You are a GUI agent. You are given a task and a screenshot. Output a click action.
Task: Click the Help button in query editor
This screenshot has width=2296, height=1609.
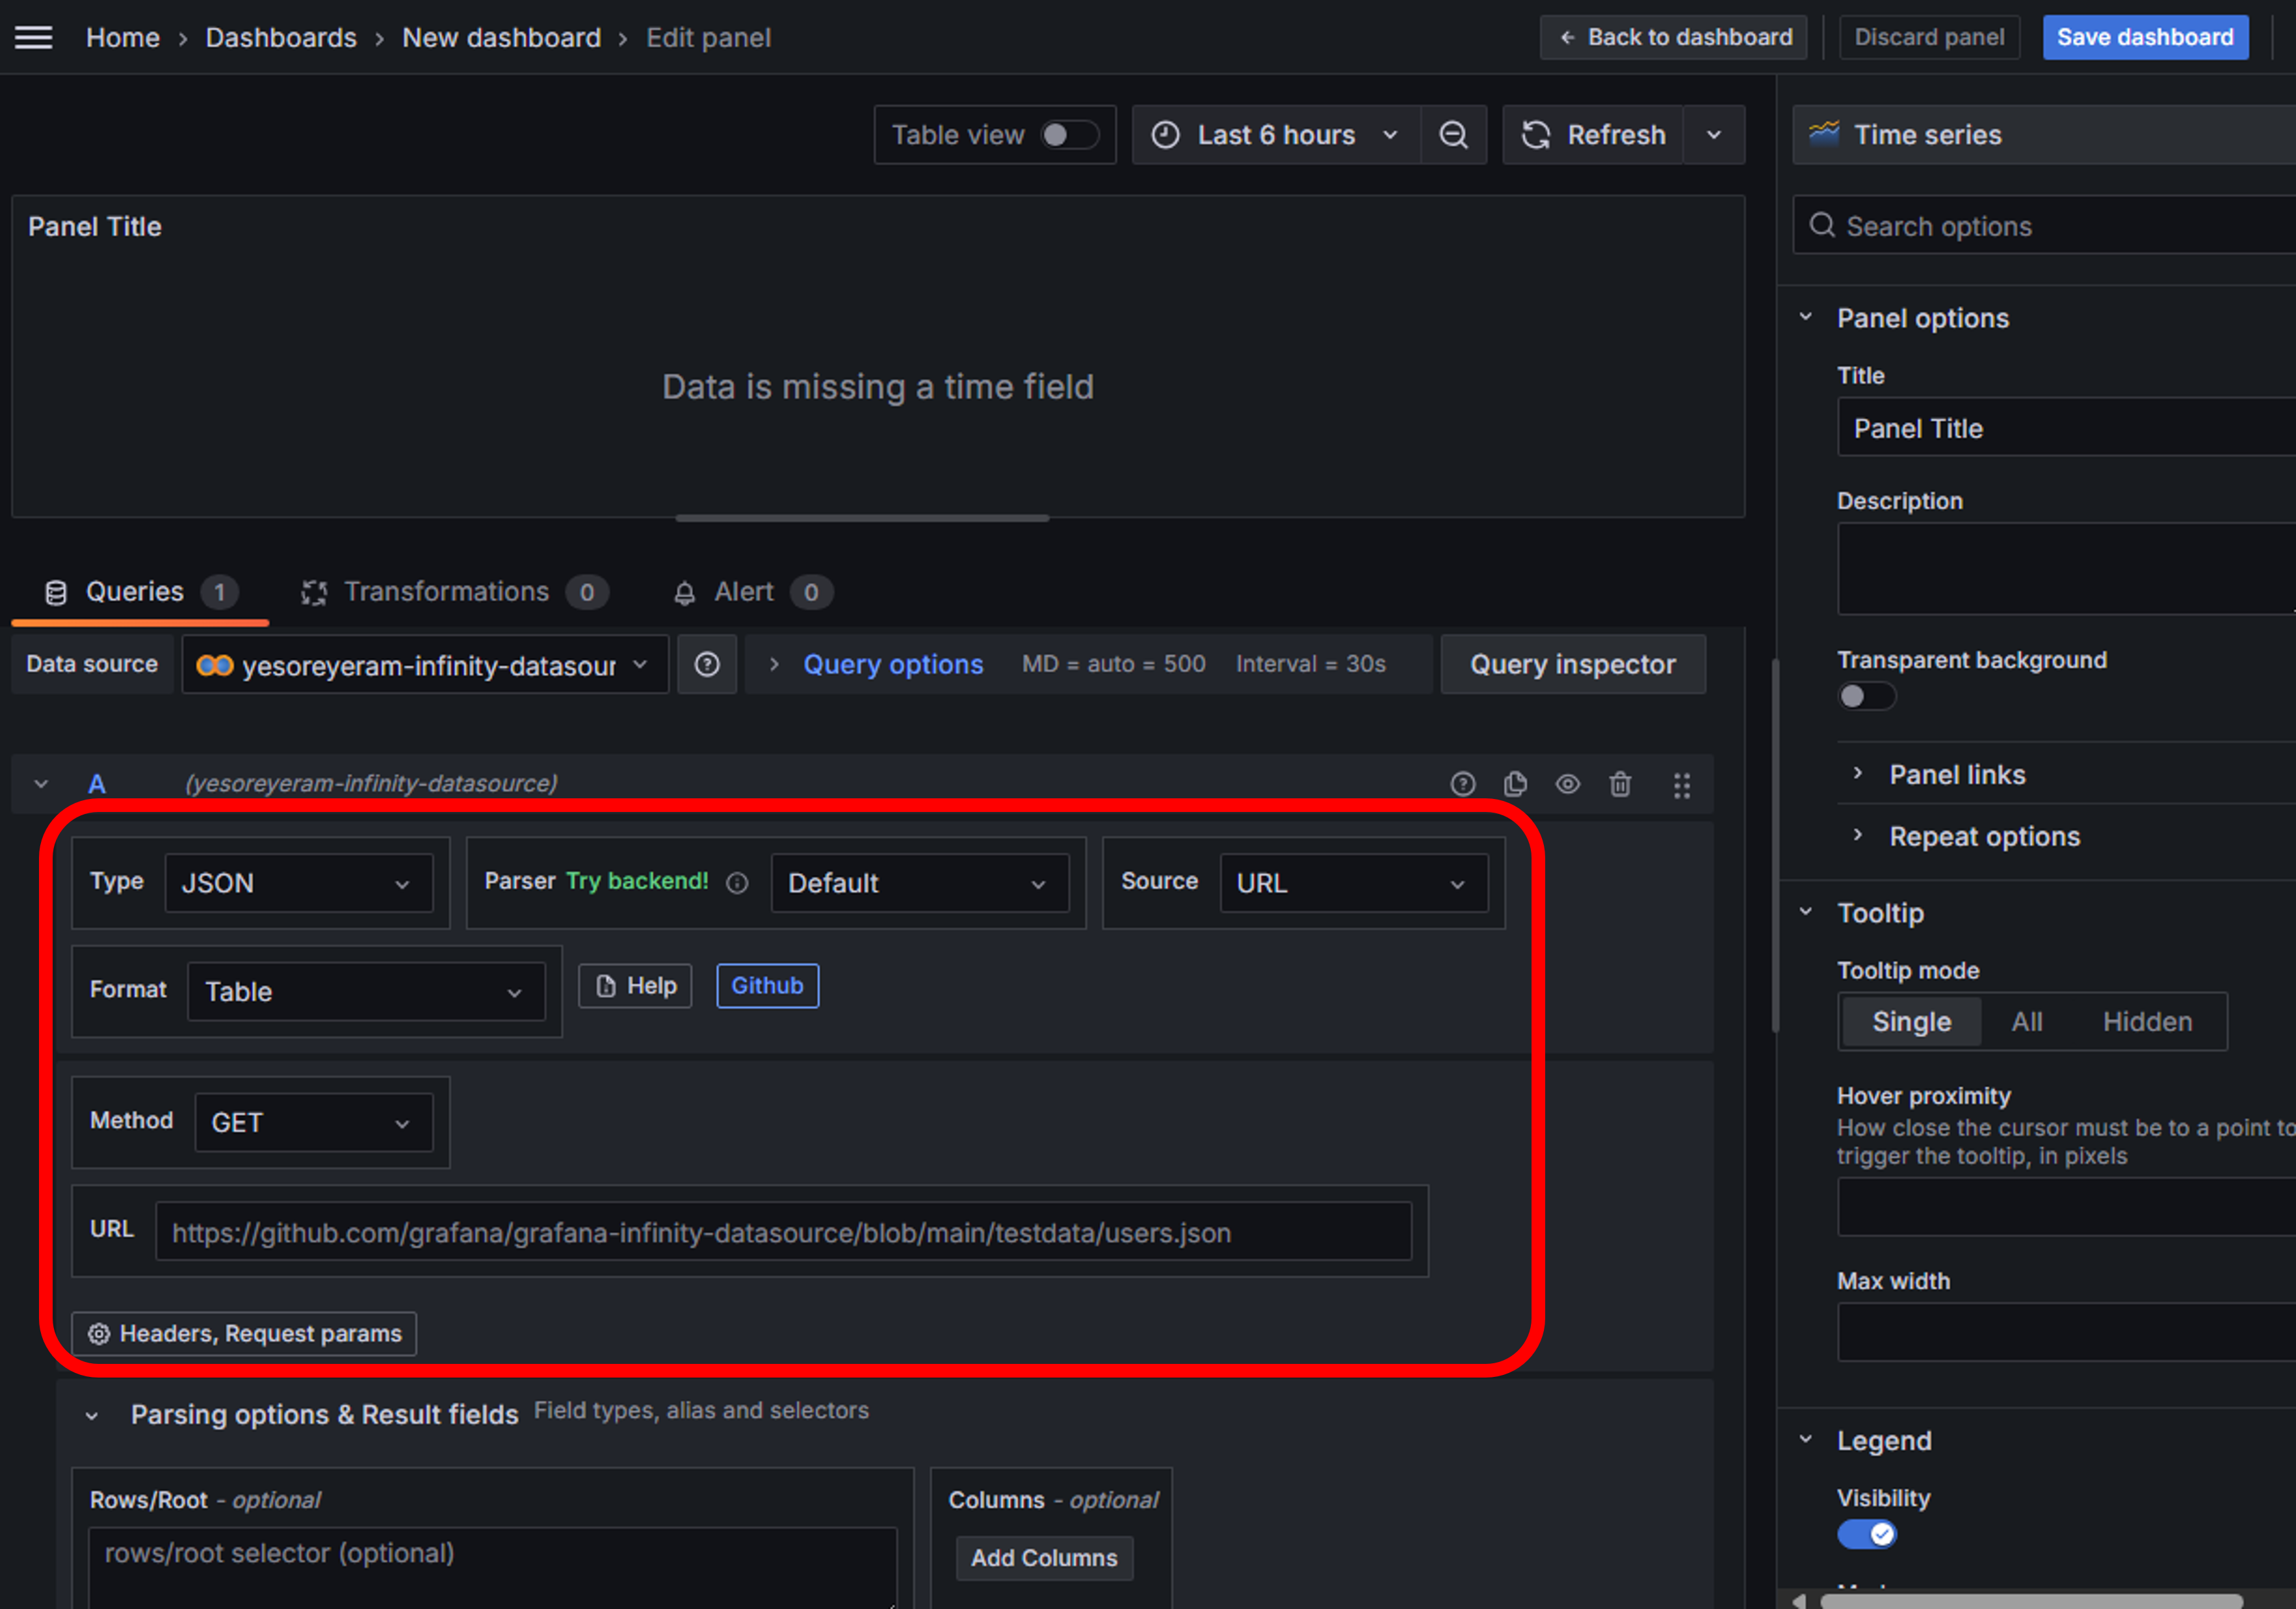tap(635, 986)
